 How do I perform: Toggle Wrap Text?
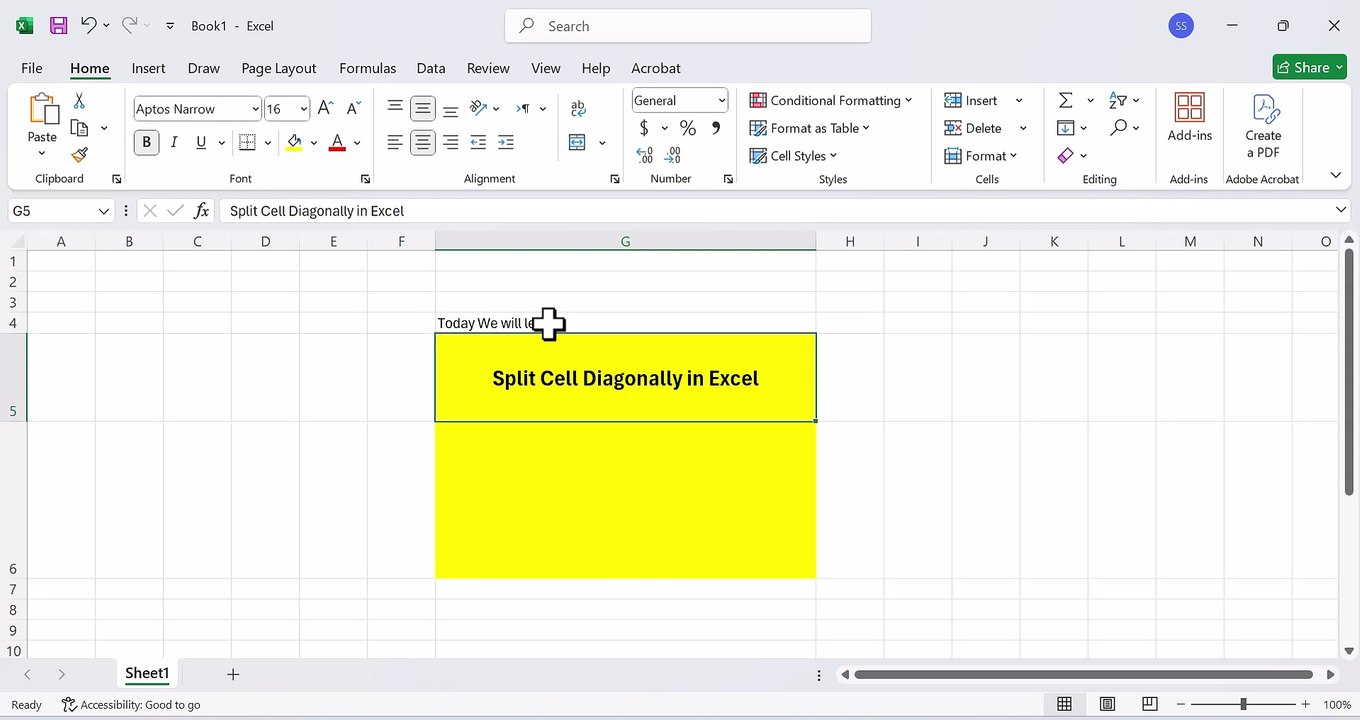click(x=578, y=108)
